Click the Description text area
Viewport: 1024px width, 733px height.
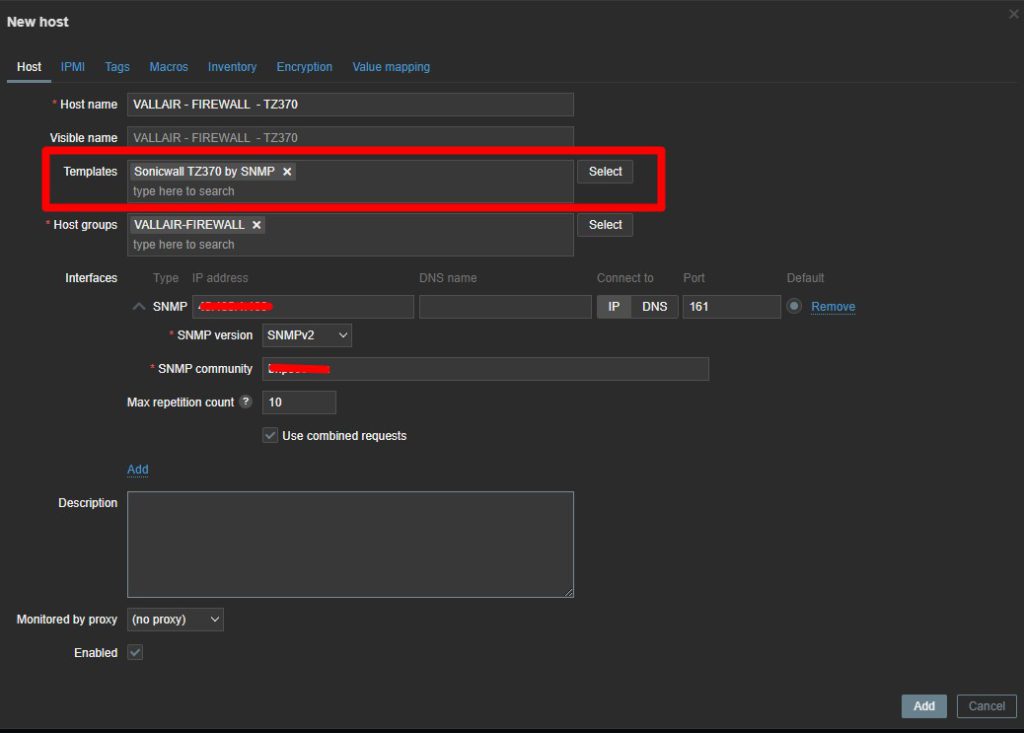[350, 544]
